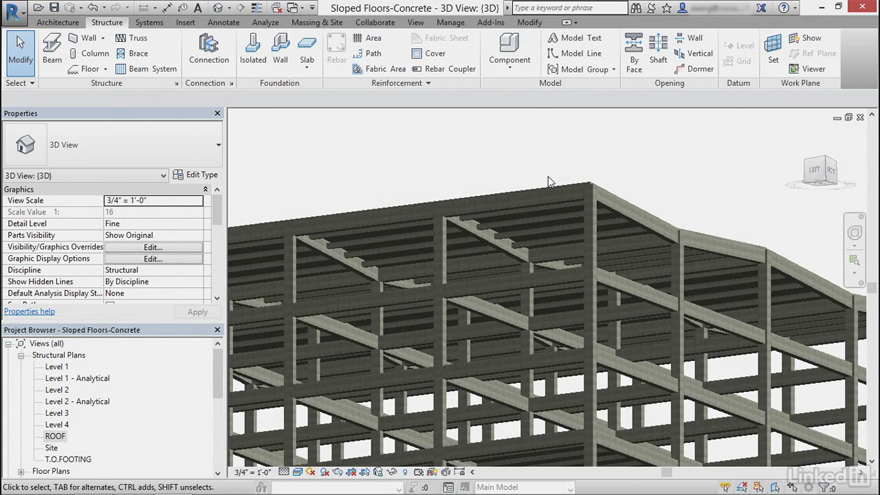Collapse the Views (all) node

point(8,343)
